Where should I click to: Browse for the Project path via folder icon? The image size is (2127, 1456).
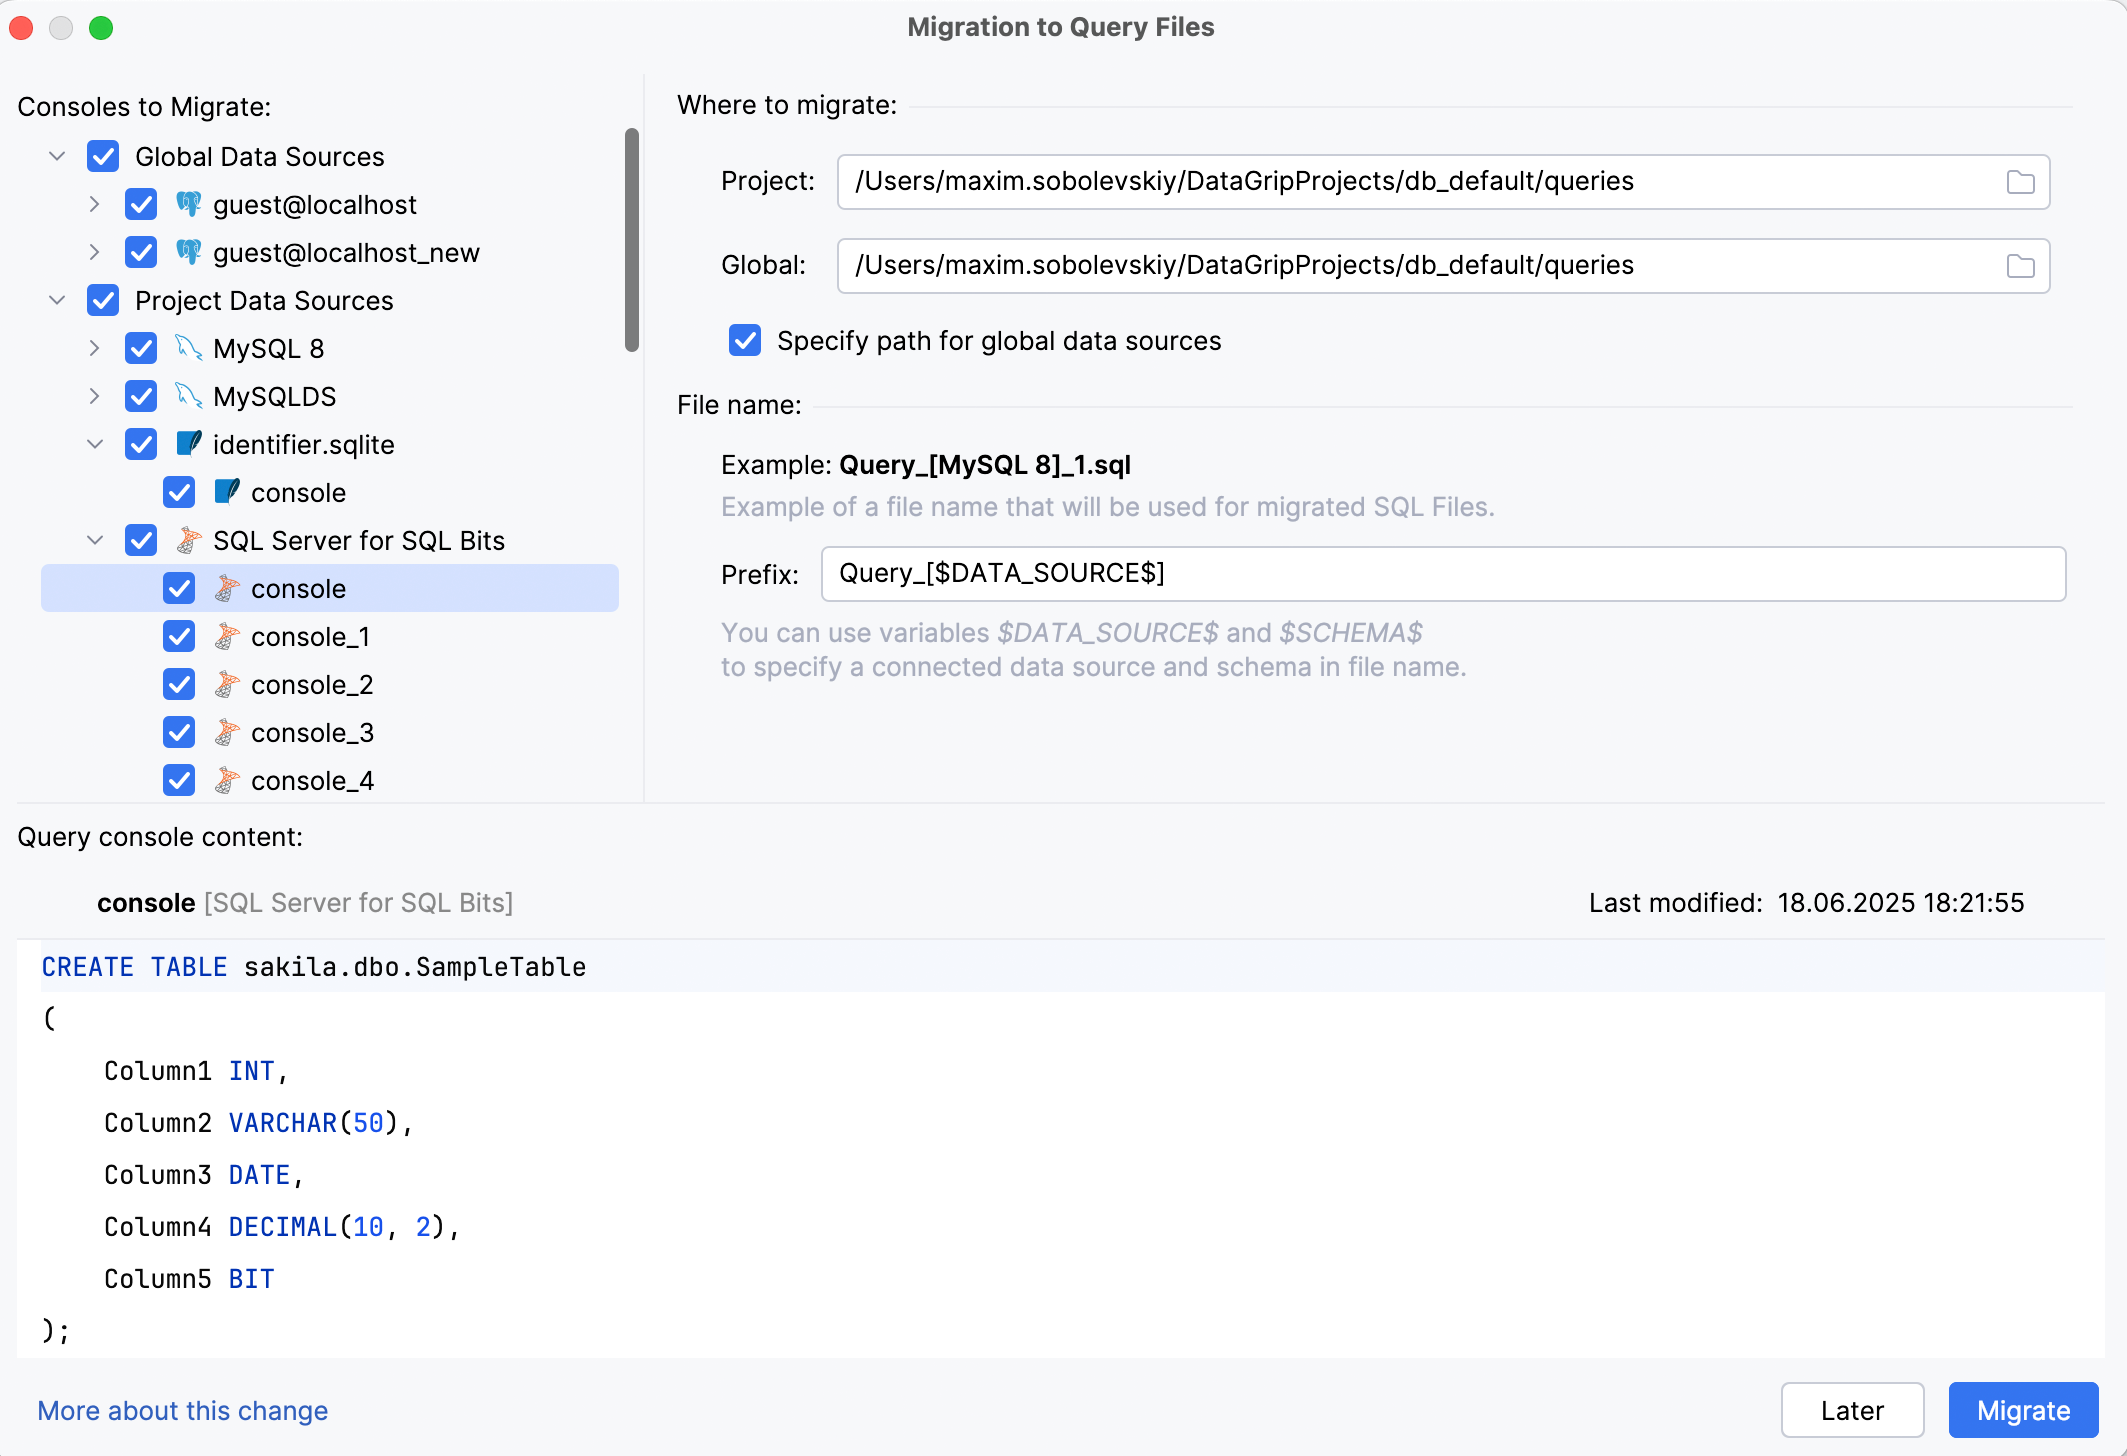2020,182
